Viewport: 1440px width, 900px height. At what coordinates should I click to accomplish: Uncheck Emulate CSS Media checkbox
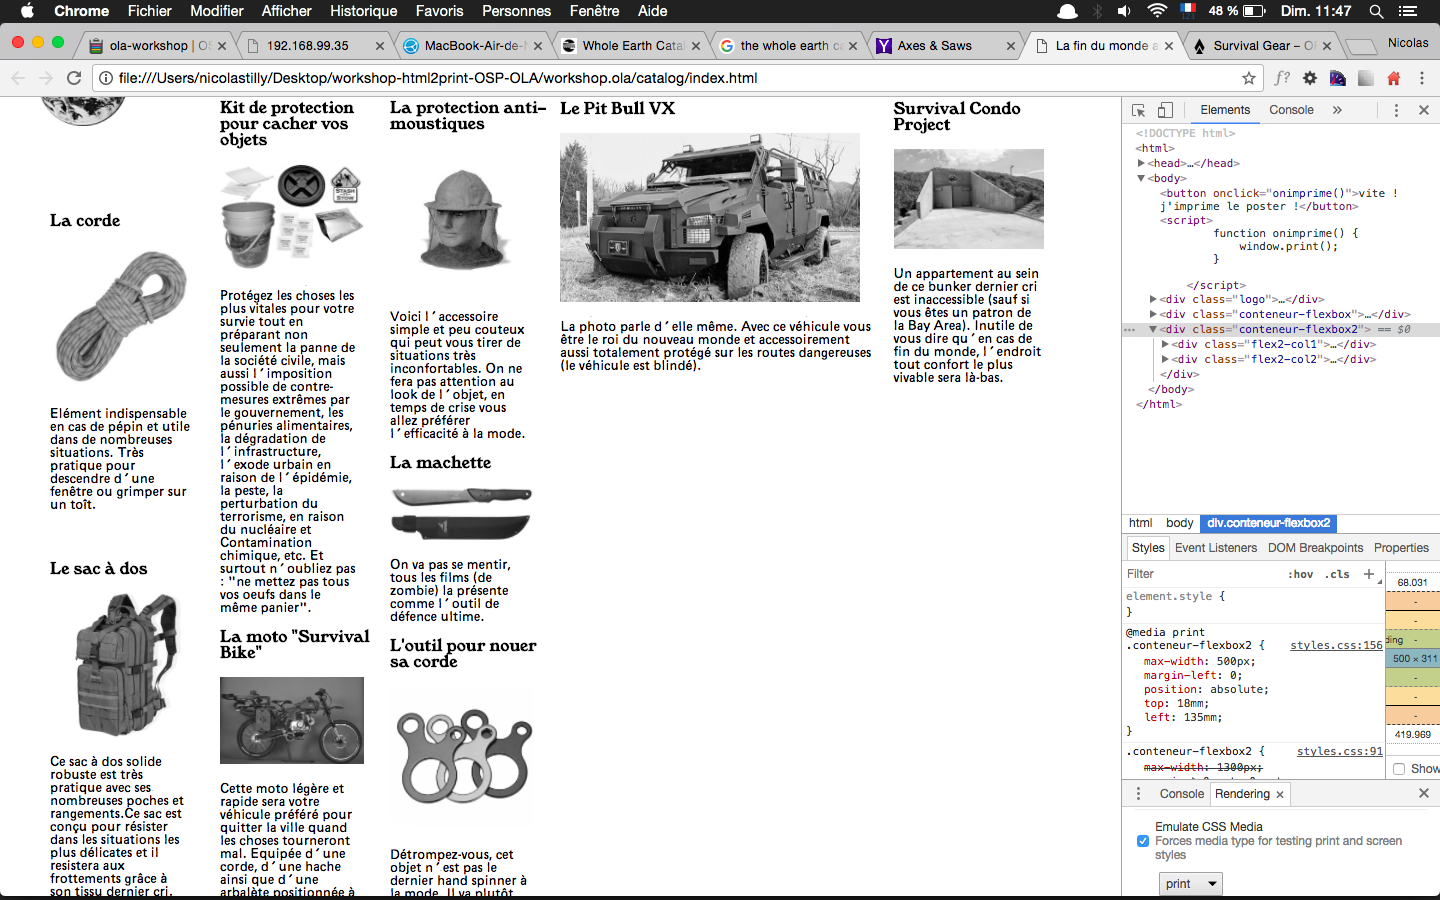click(x=1143, y=841)
